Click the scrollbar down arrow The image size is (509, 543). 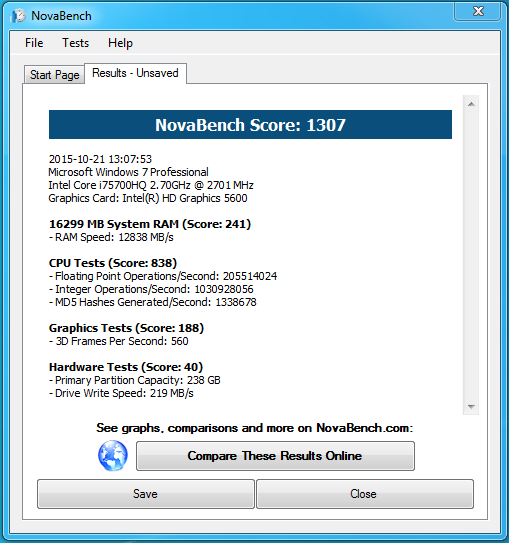[471, 407]
